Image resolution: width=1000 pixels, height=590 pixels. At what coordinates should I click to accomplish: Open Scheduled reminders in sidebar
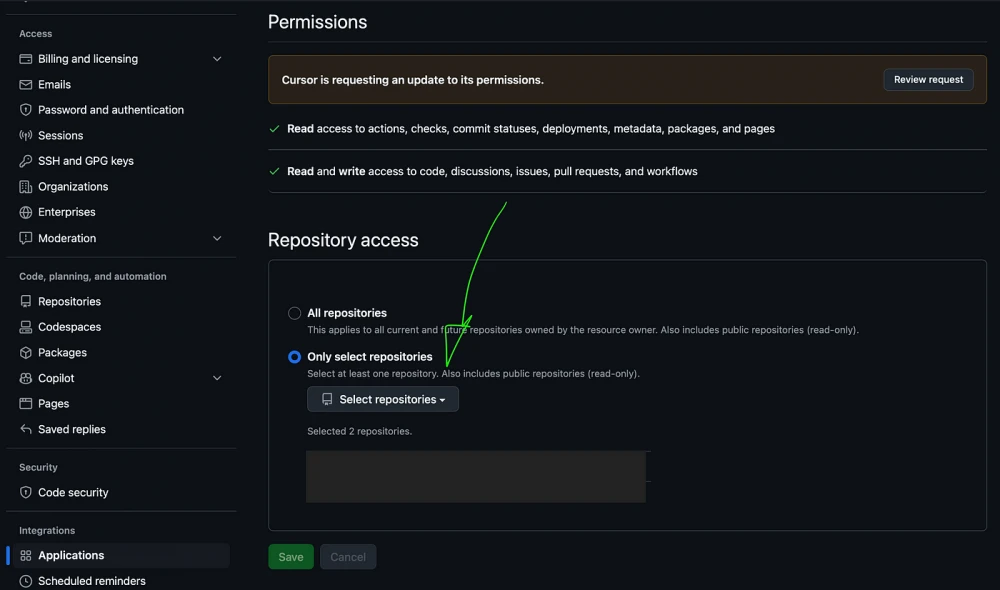[x=92, y=581]
